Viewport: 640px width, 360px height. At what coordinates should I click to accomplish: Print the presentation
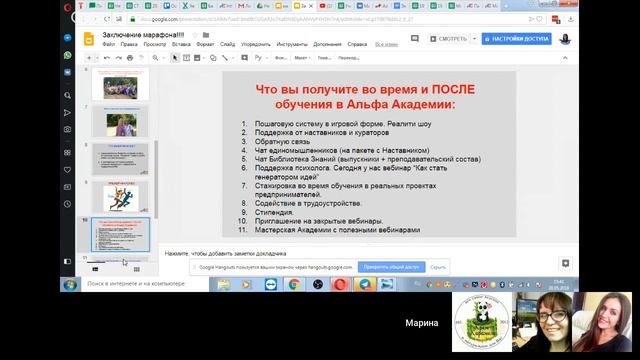click(x=130, y=58)
